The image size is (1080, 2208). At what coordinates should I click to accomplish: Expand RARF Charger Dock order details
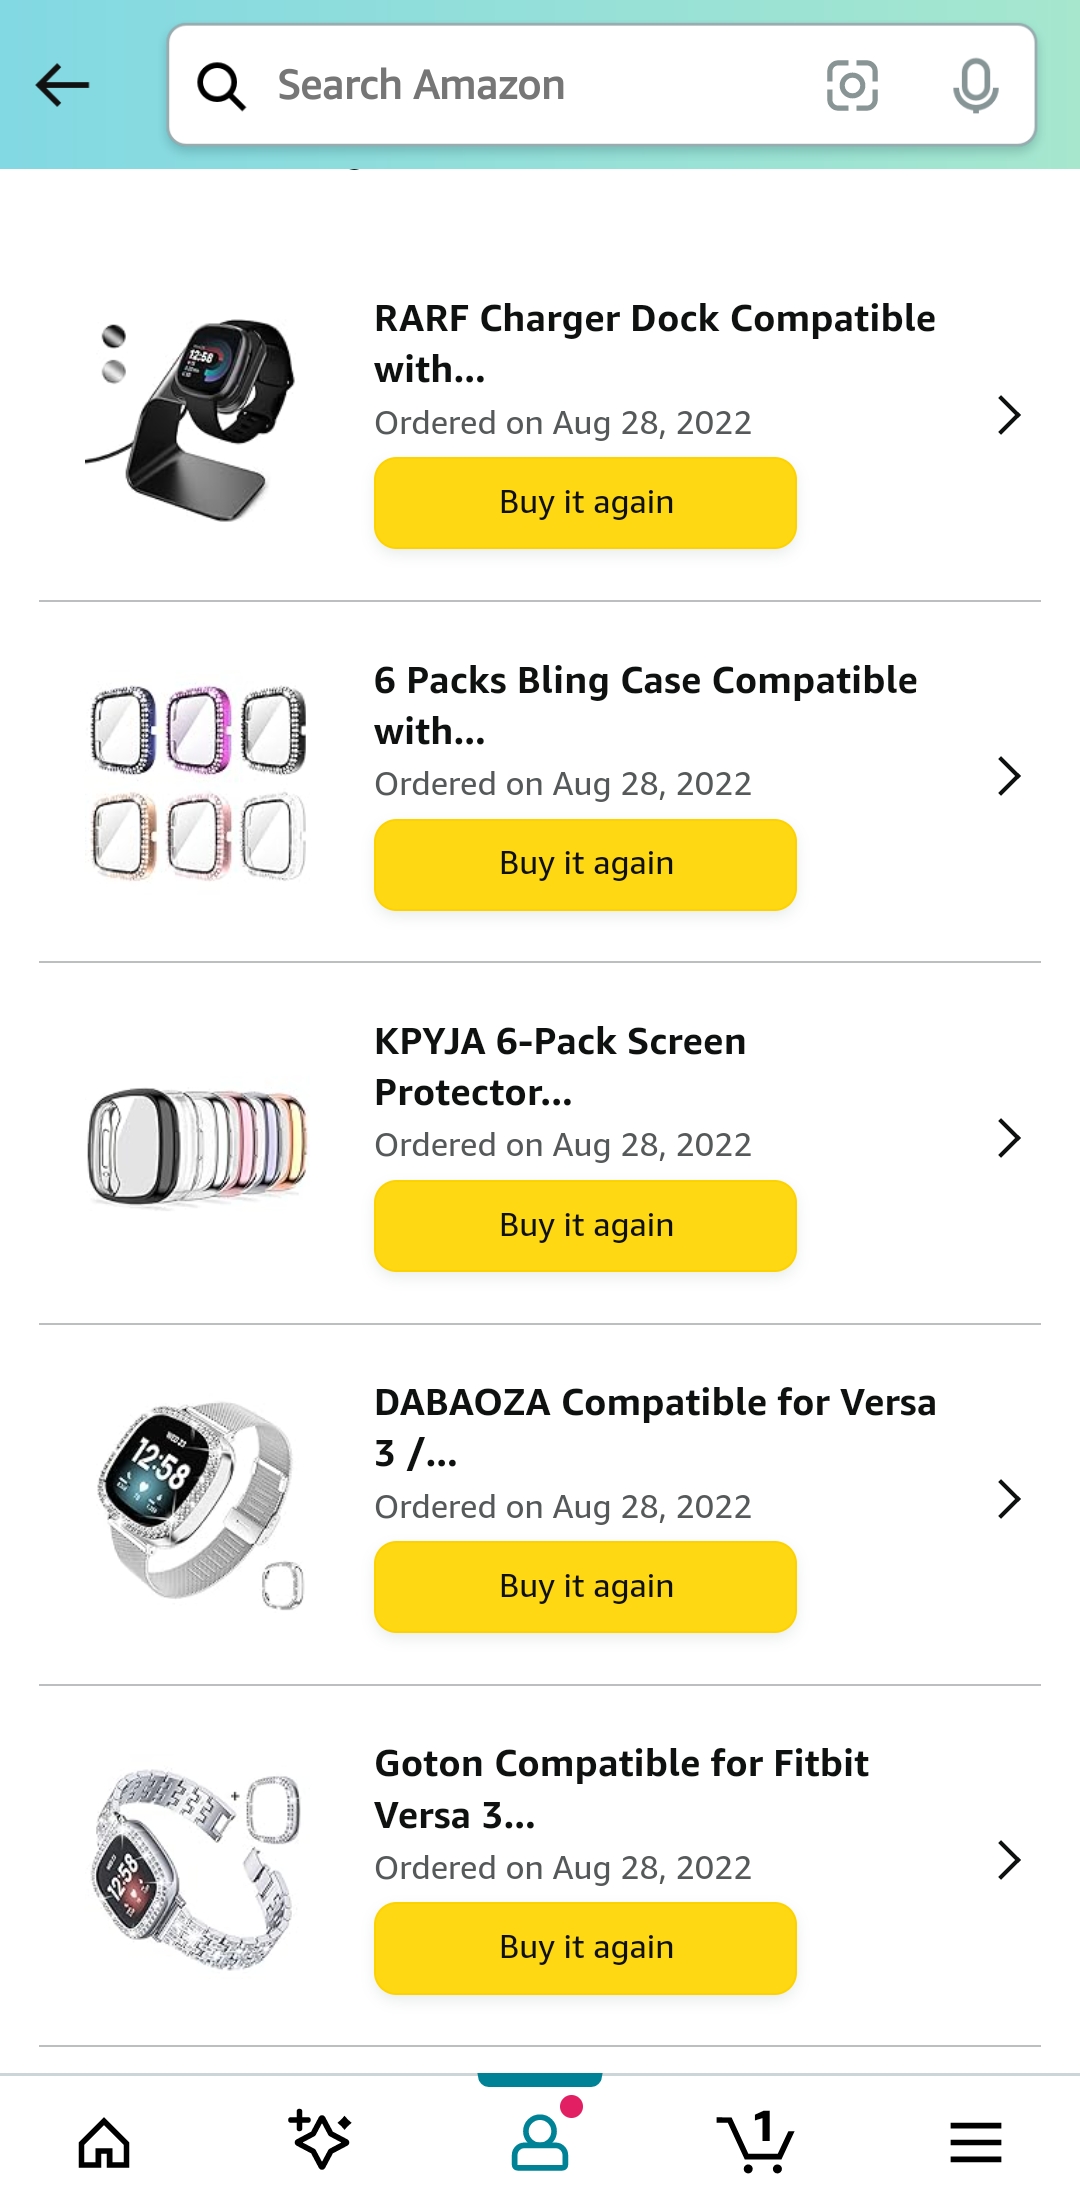[x=1009, y=415]
